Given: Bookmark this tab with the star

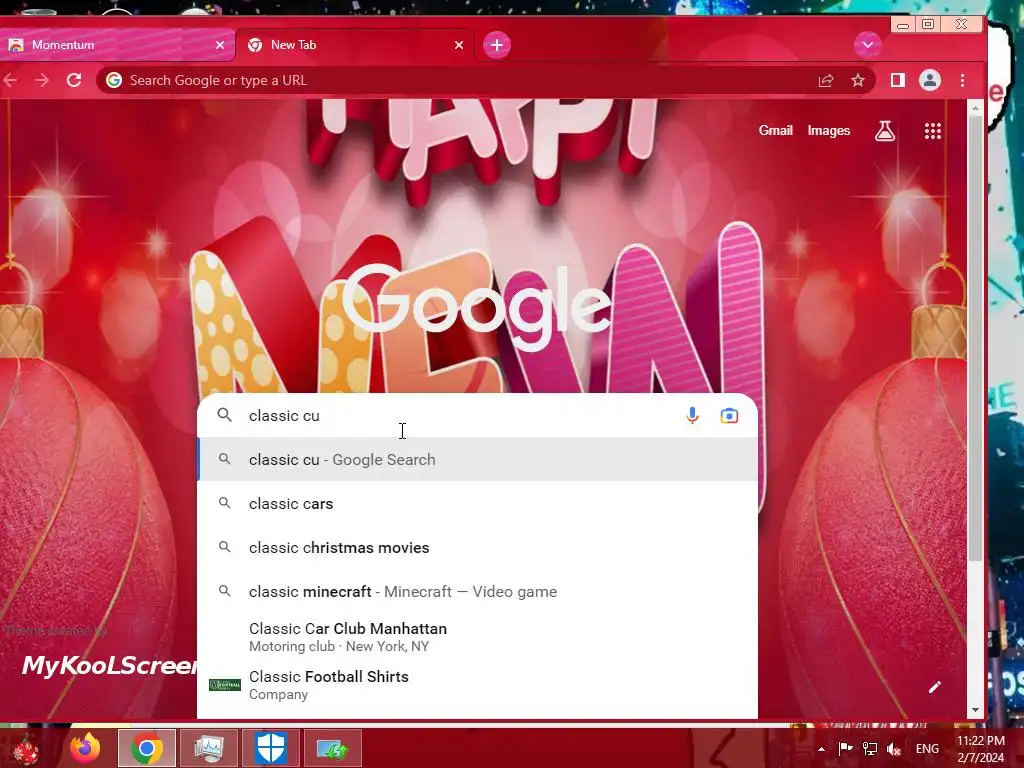Looking at the screenshot, I should point(857,80).
